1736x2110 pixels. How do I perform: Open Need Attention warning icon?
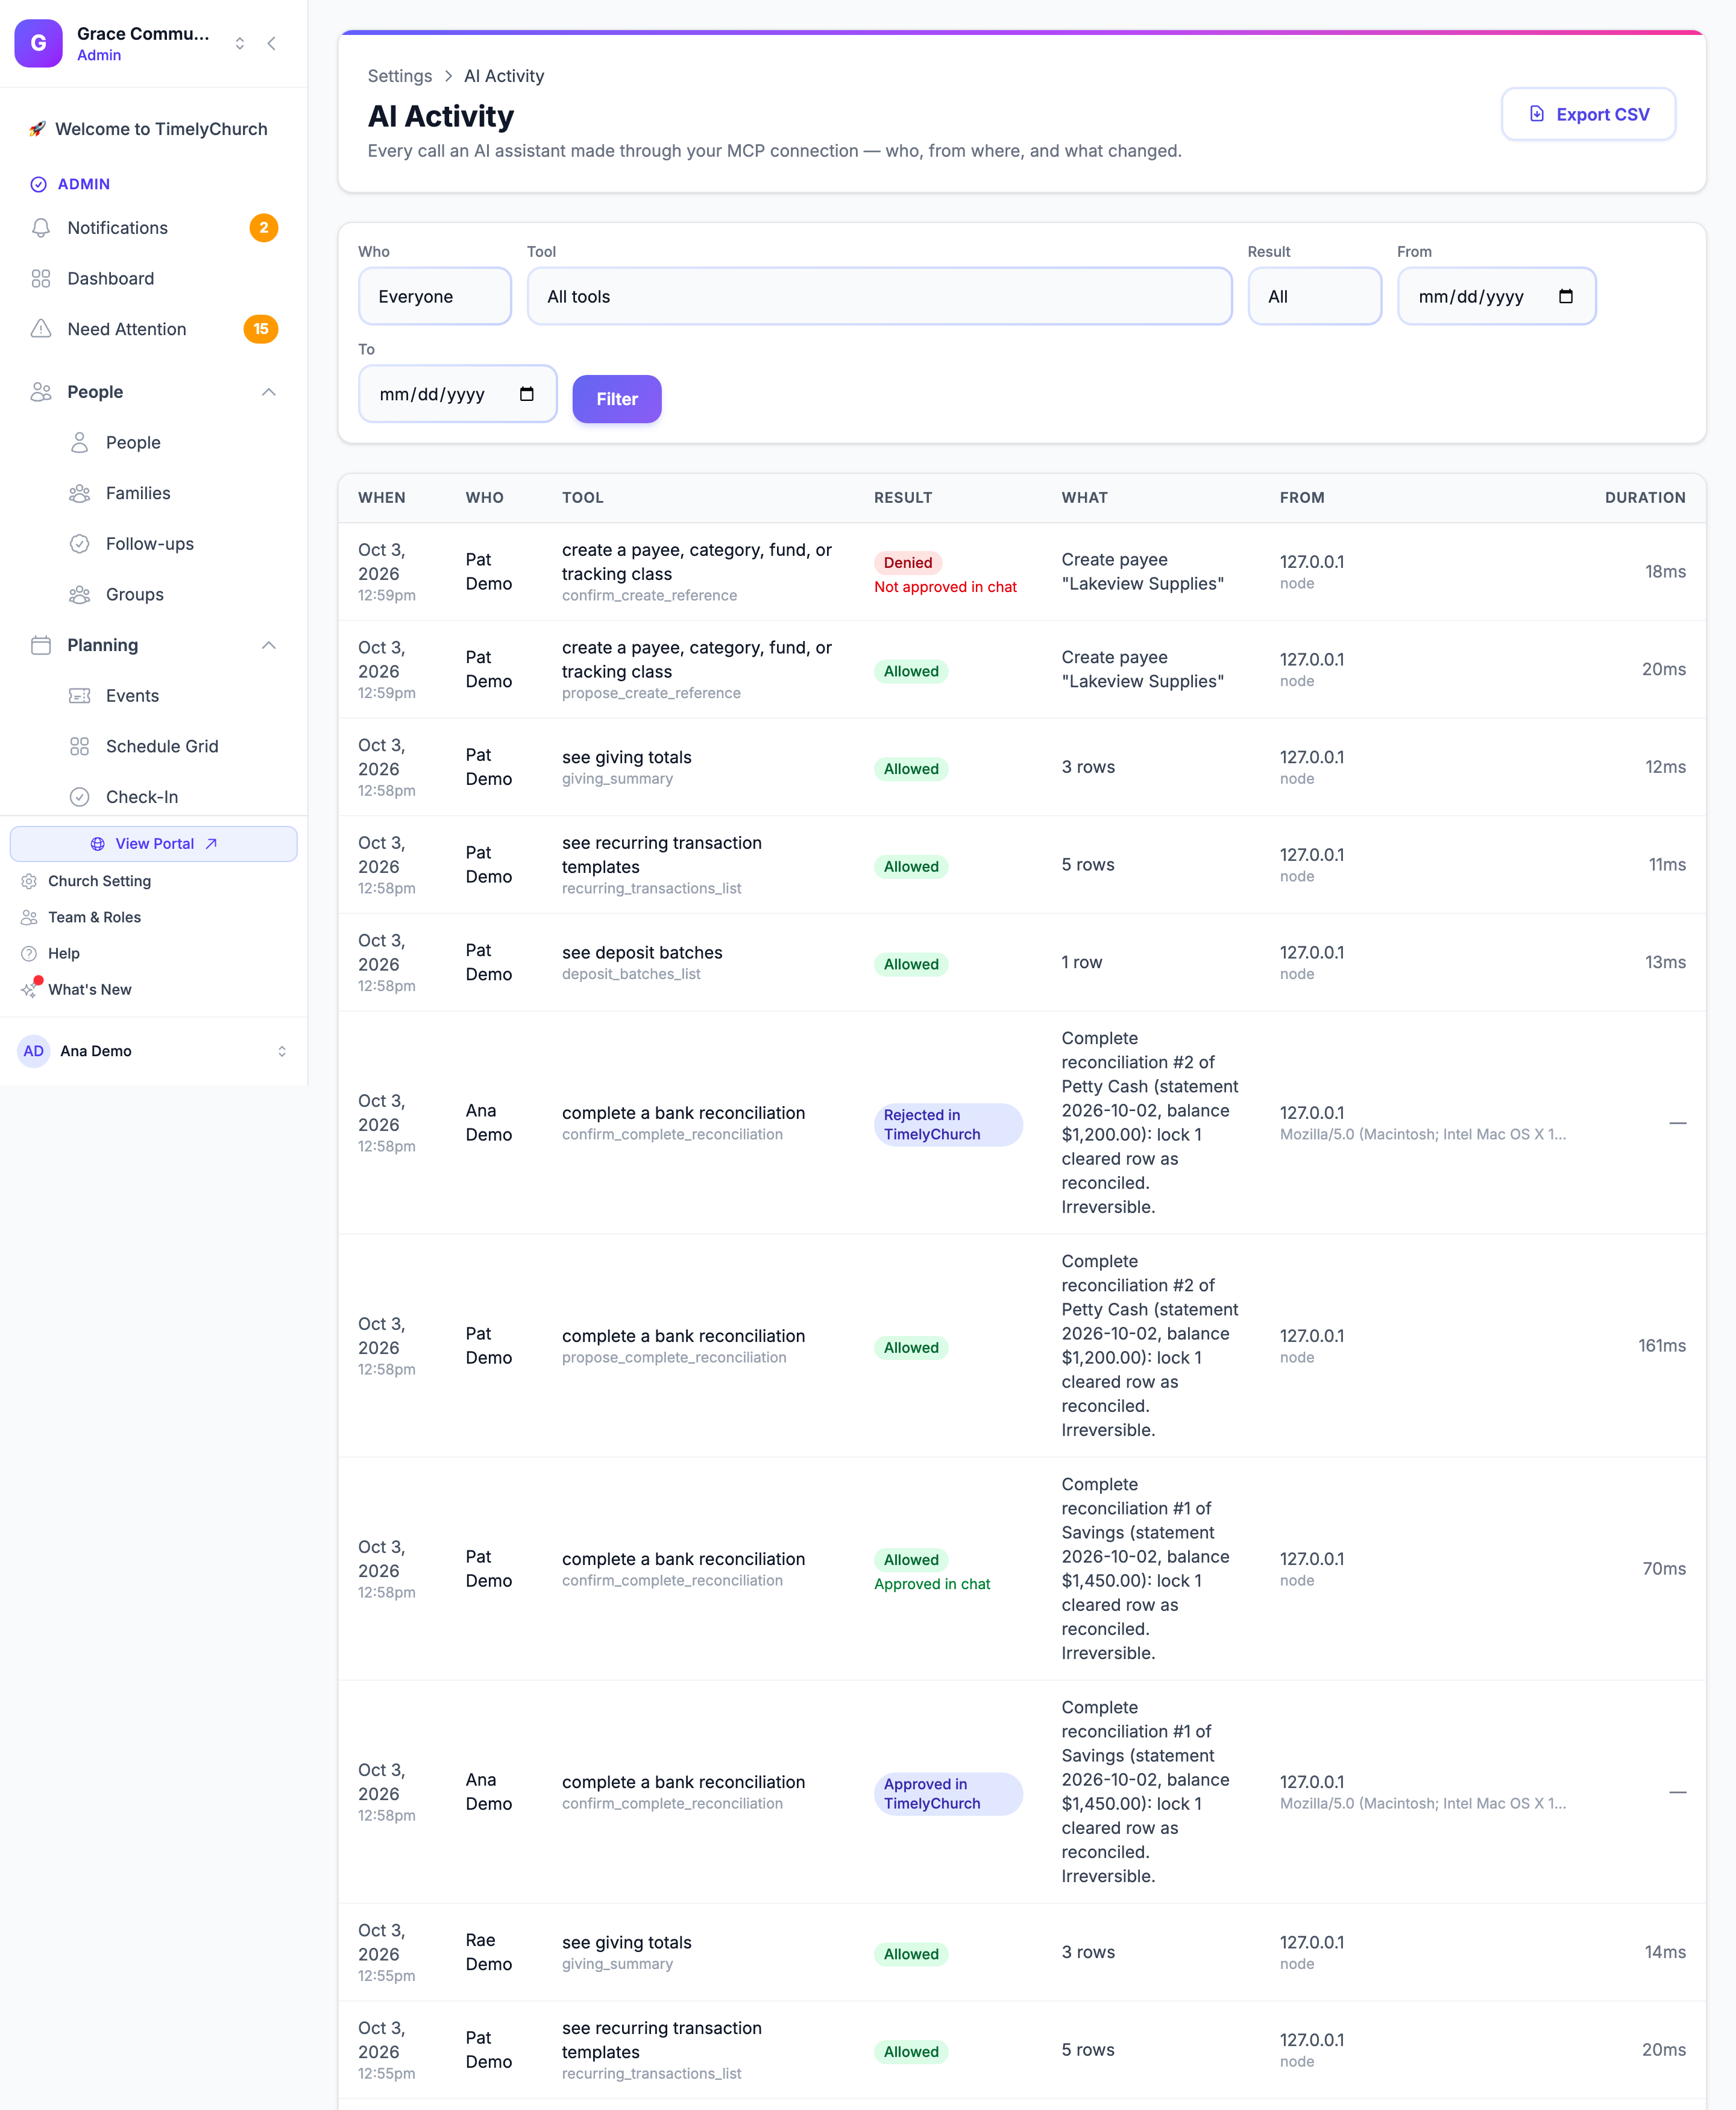(41, 329)
